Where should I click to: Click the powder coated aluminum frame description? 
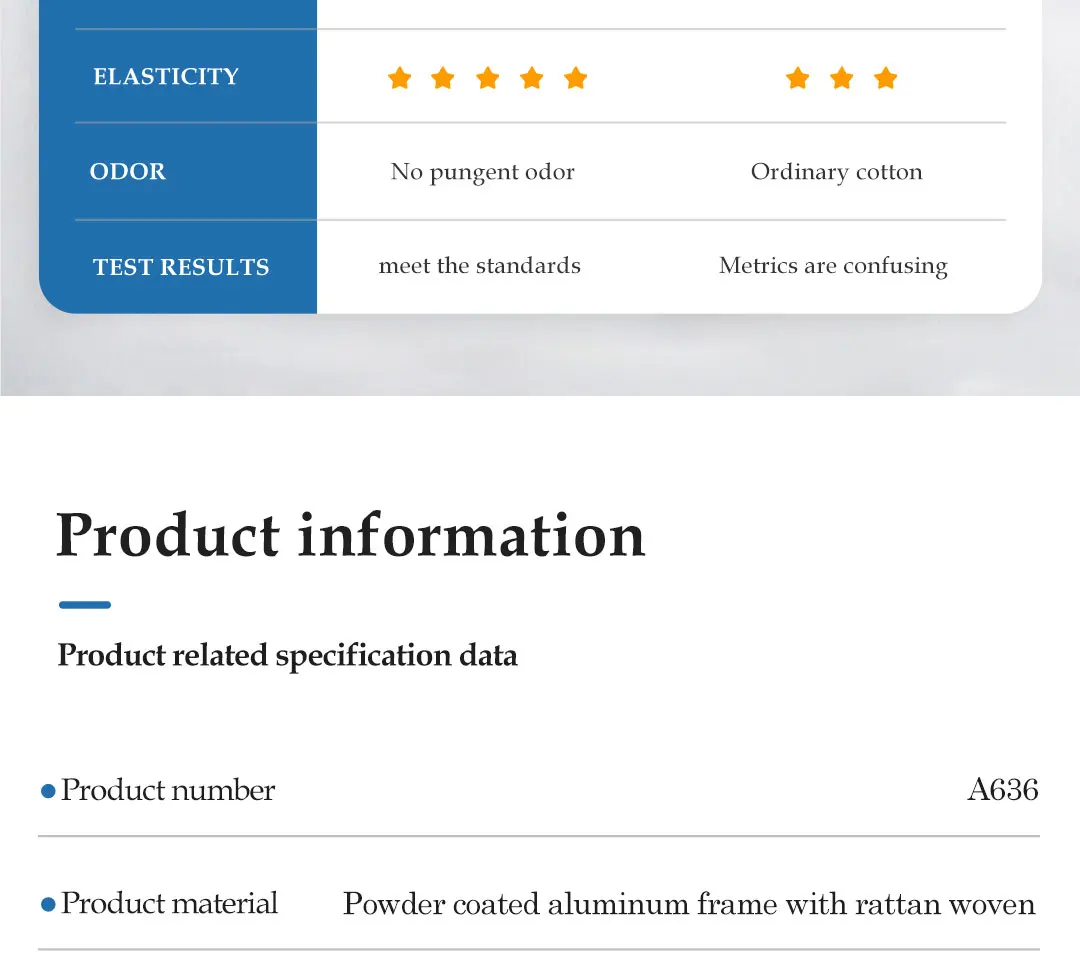(x=688, y=904)
